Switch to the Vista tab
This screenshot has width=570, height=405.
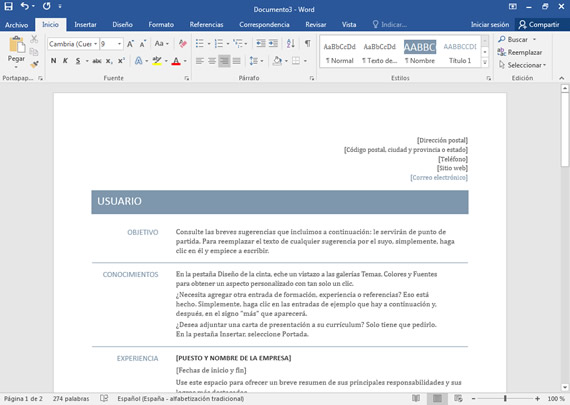pos(349,25)
